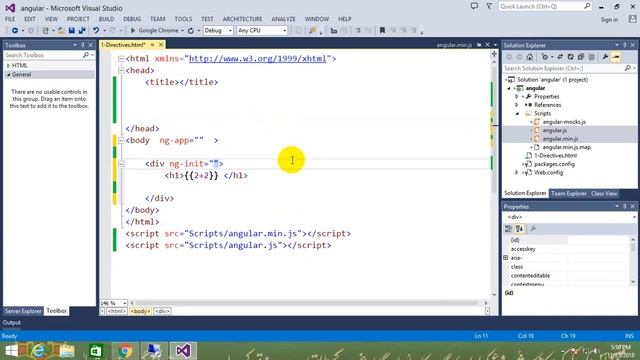This screenshot has width=640, height=360.
Task: Click the search icon in Solution Explorer
Action: pyautogui.click(x=627, y=68)
